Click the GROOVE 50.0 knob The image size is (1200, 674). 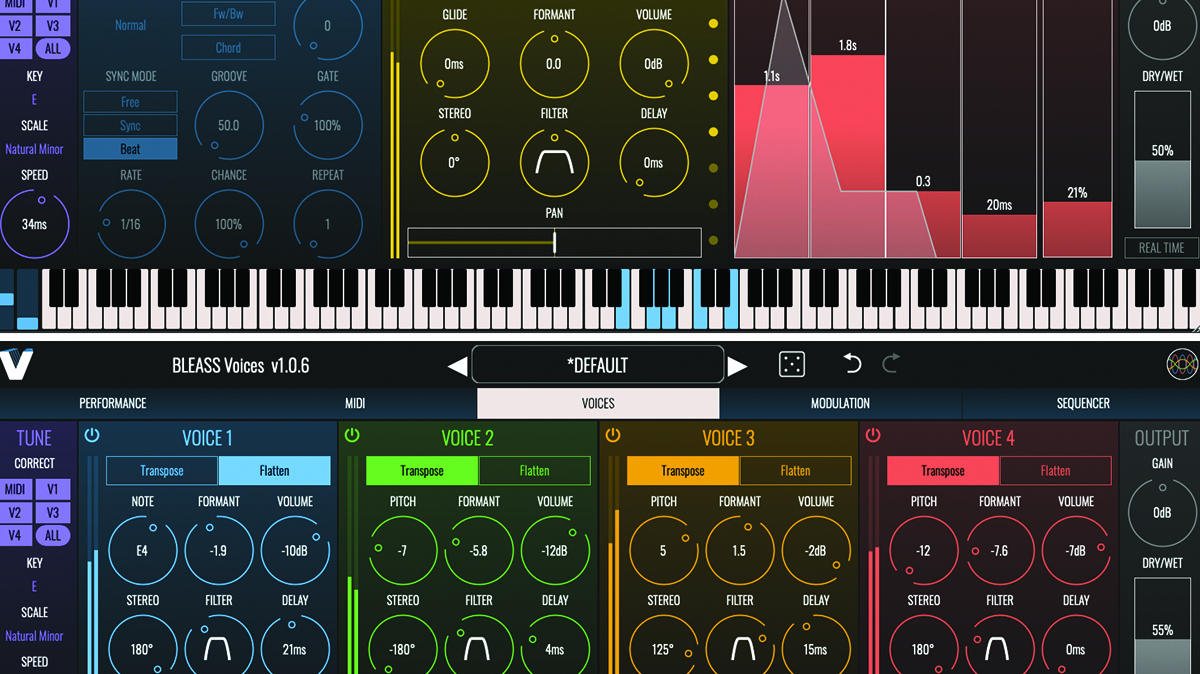pyautogui.click(x=229, y=125)
